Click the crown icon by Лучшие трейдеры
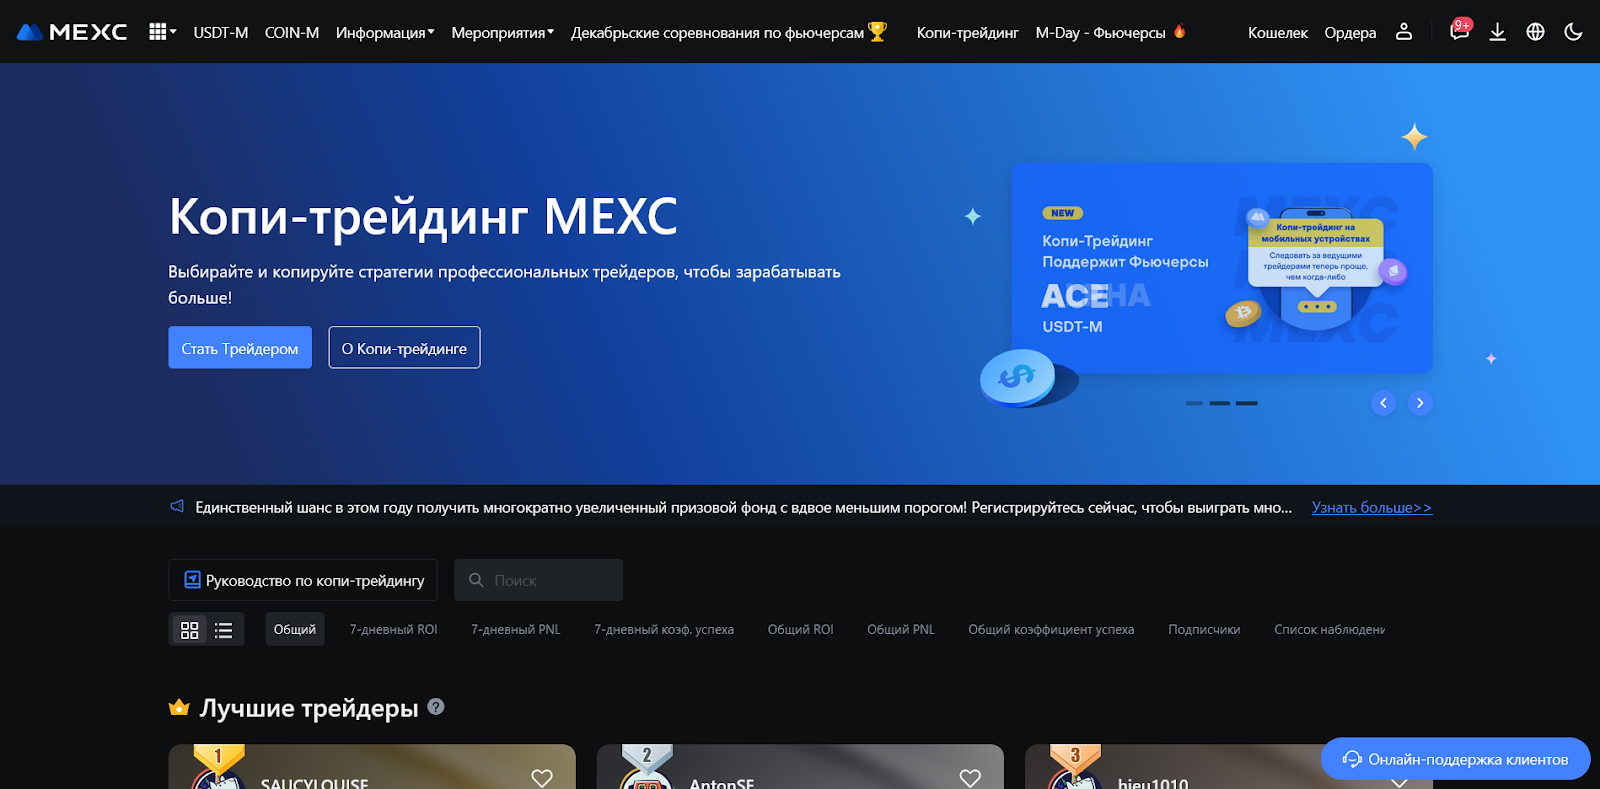This screenshot has height=789, width=1600. tap(179, 708)
